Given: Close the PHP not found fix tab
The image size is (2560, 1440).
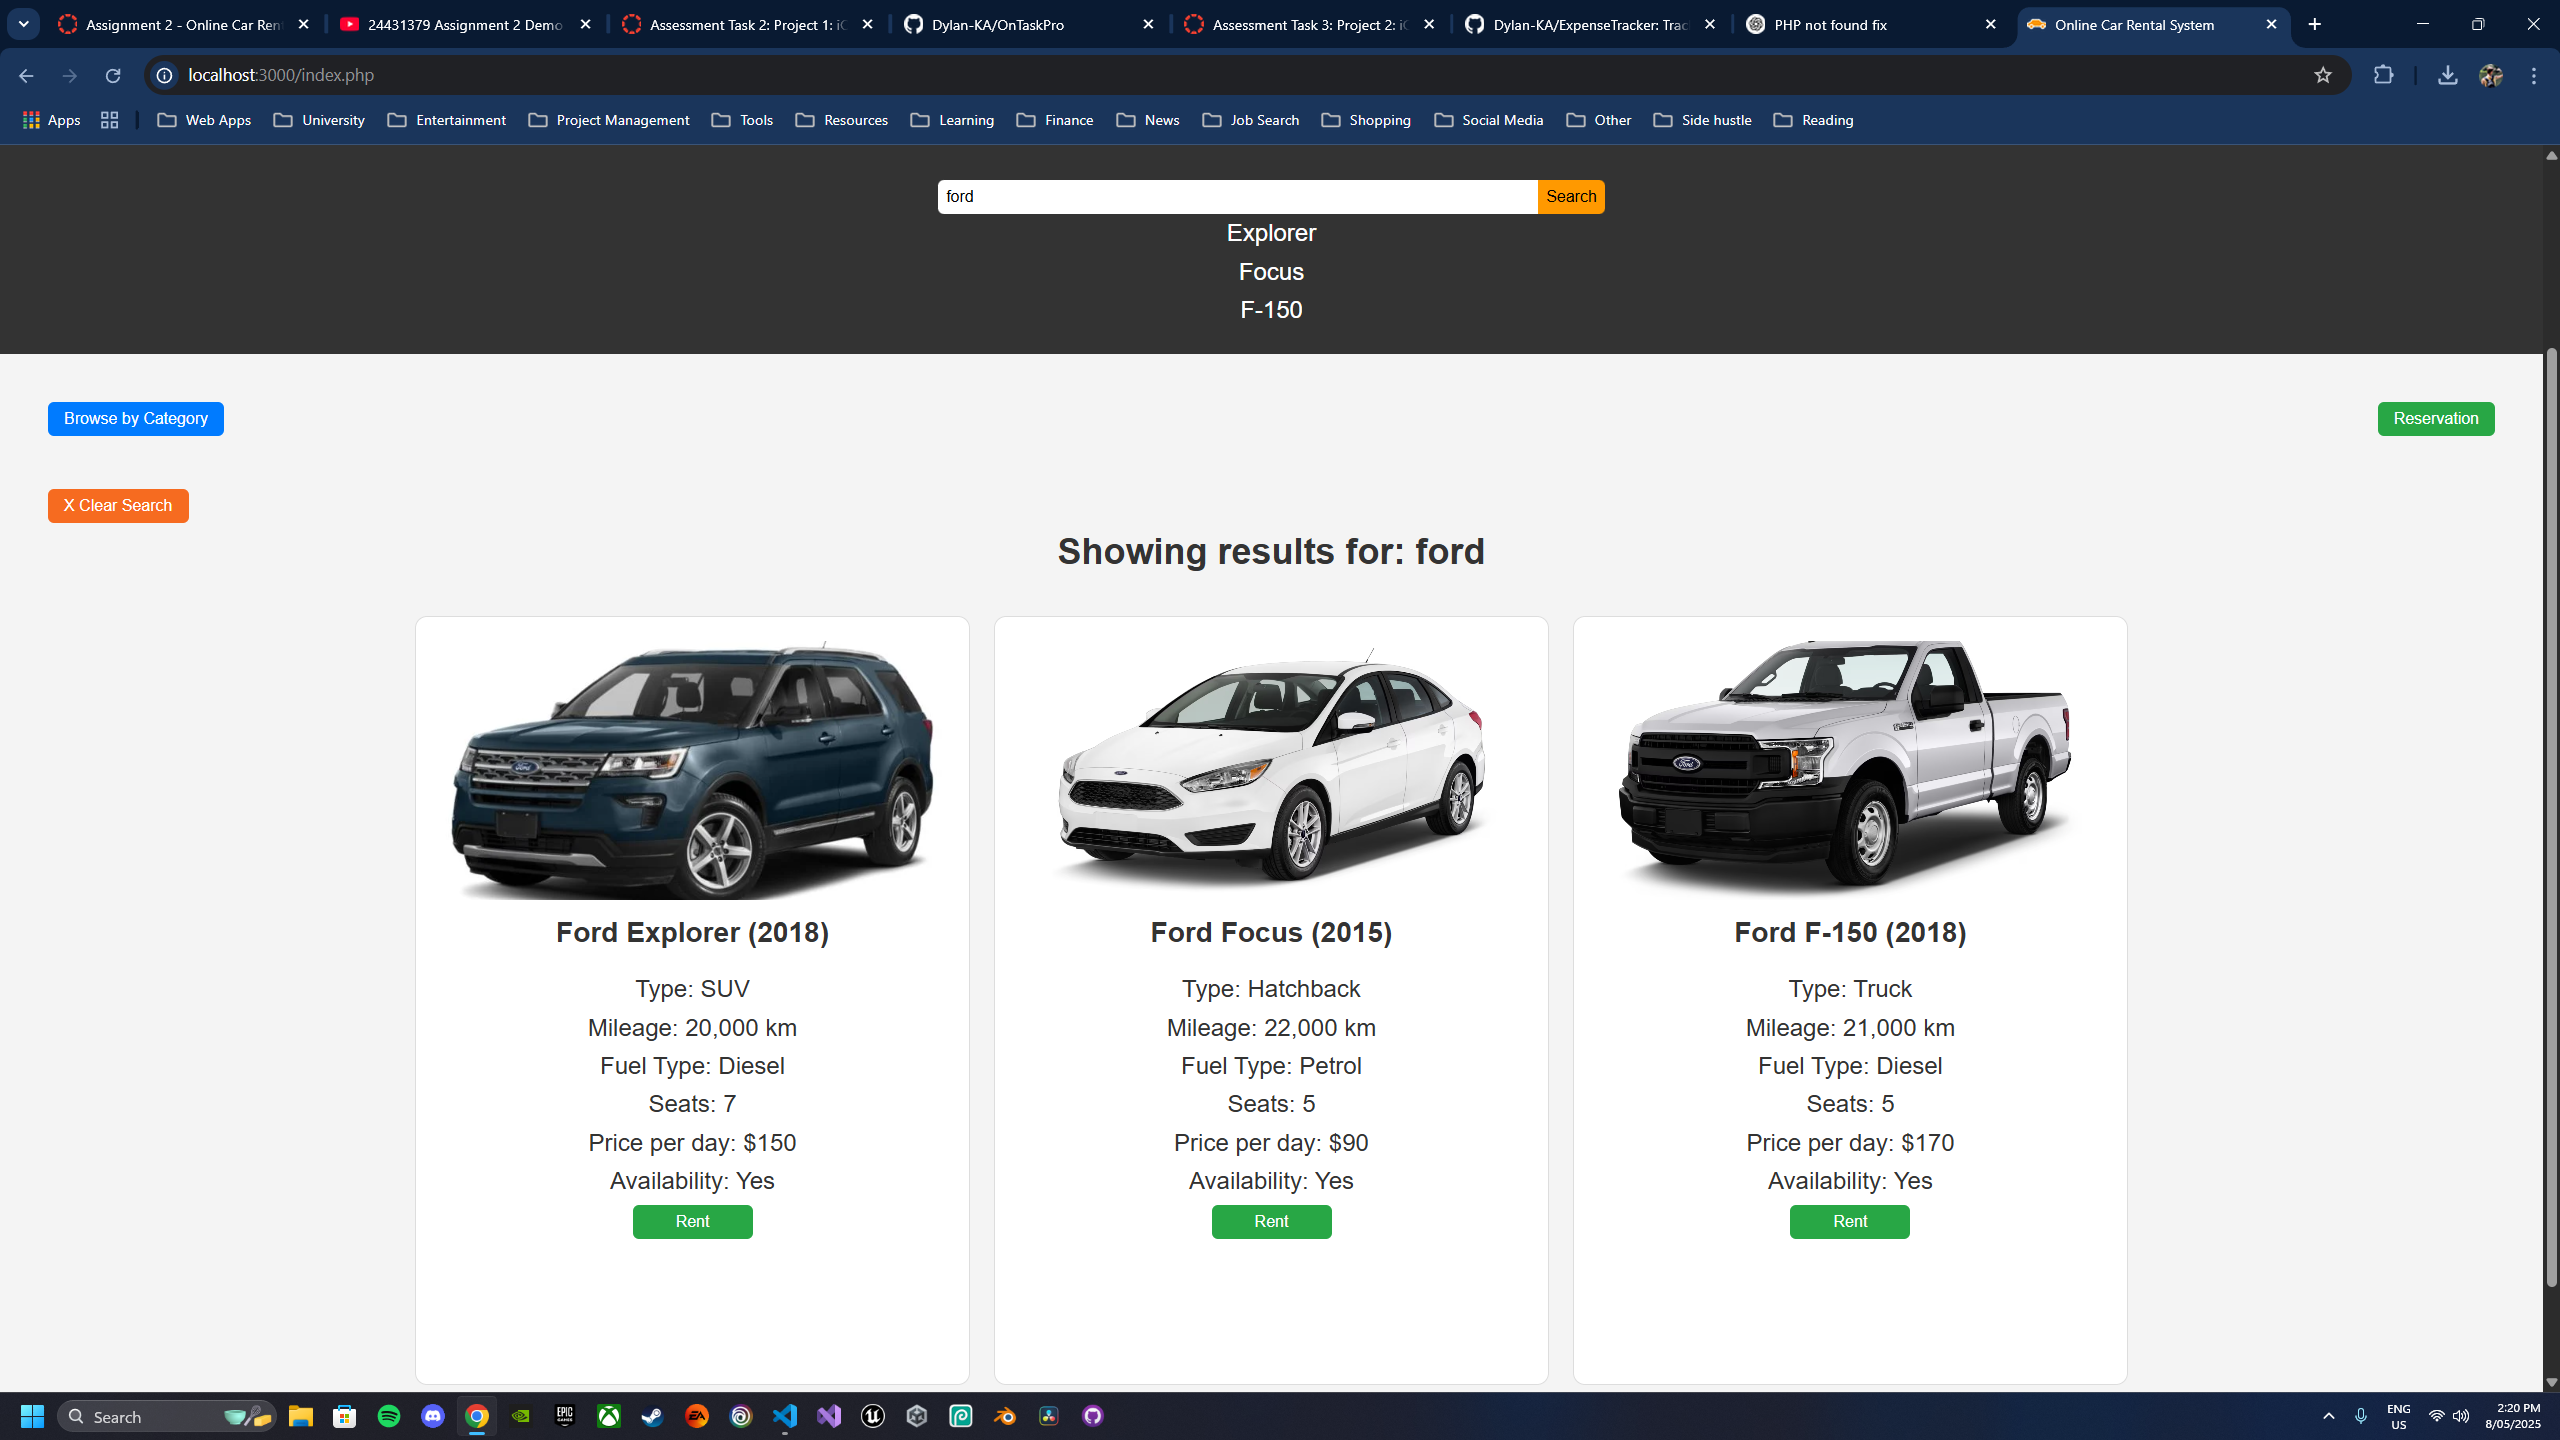Looking at the screenshot, I should tap(1991, 24).
